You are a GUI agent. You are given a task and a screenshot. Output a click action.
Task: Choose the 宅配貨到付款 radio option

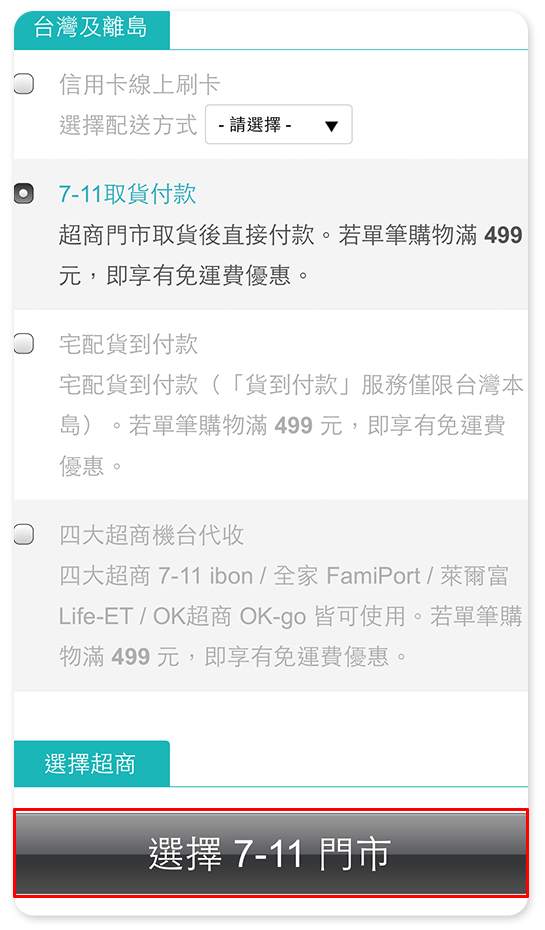(24, 343)
